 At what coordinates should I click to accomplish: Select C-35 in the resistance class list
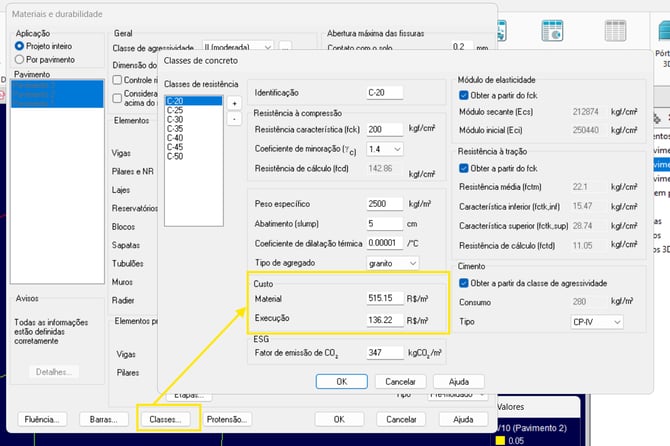(175, 129)
